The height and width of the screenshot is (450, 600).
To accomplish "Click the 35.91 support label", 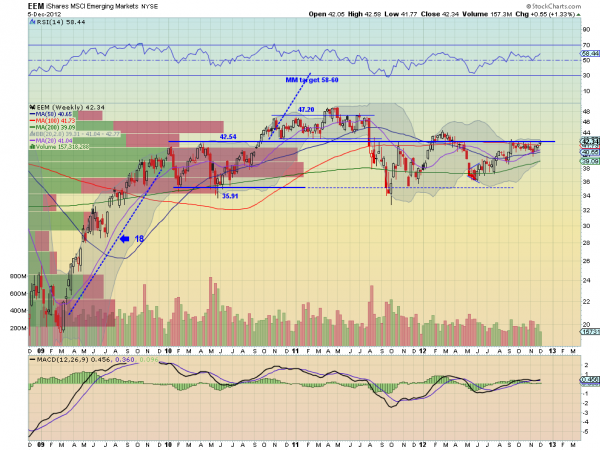I will 230,196.
